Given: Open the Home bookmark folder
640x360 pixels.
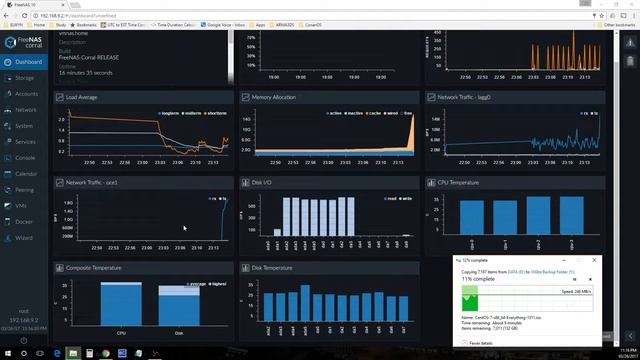Looking at the screenshot, I should pos(36,25).
